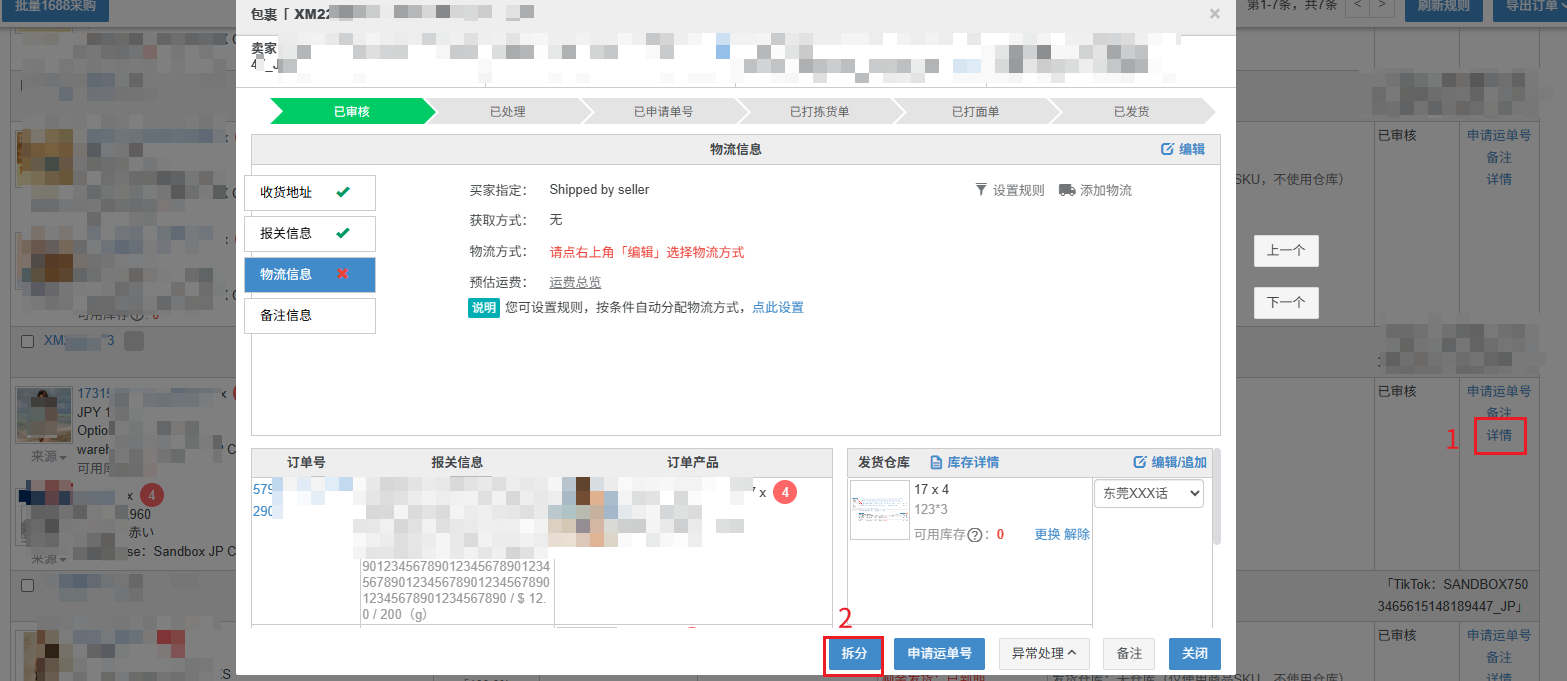Click the 已发货 progress step
Viewport: 1567px width, 681px height.
(1131, 111)
